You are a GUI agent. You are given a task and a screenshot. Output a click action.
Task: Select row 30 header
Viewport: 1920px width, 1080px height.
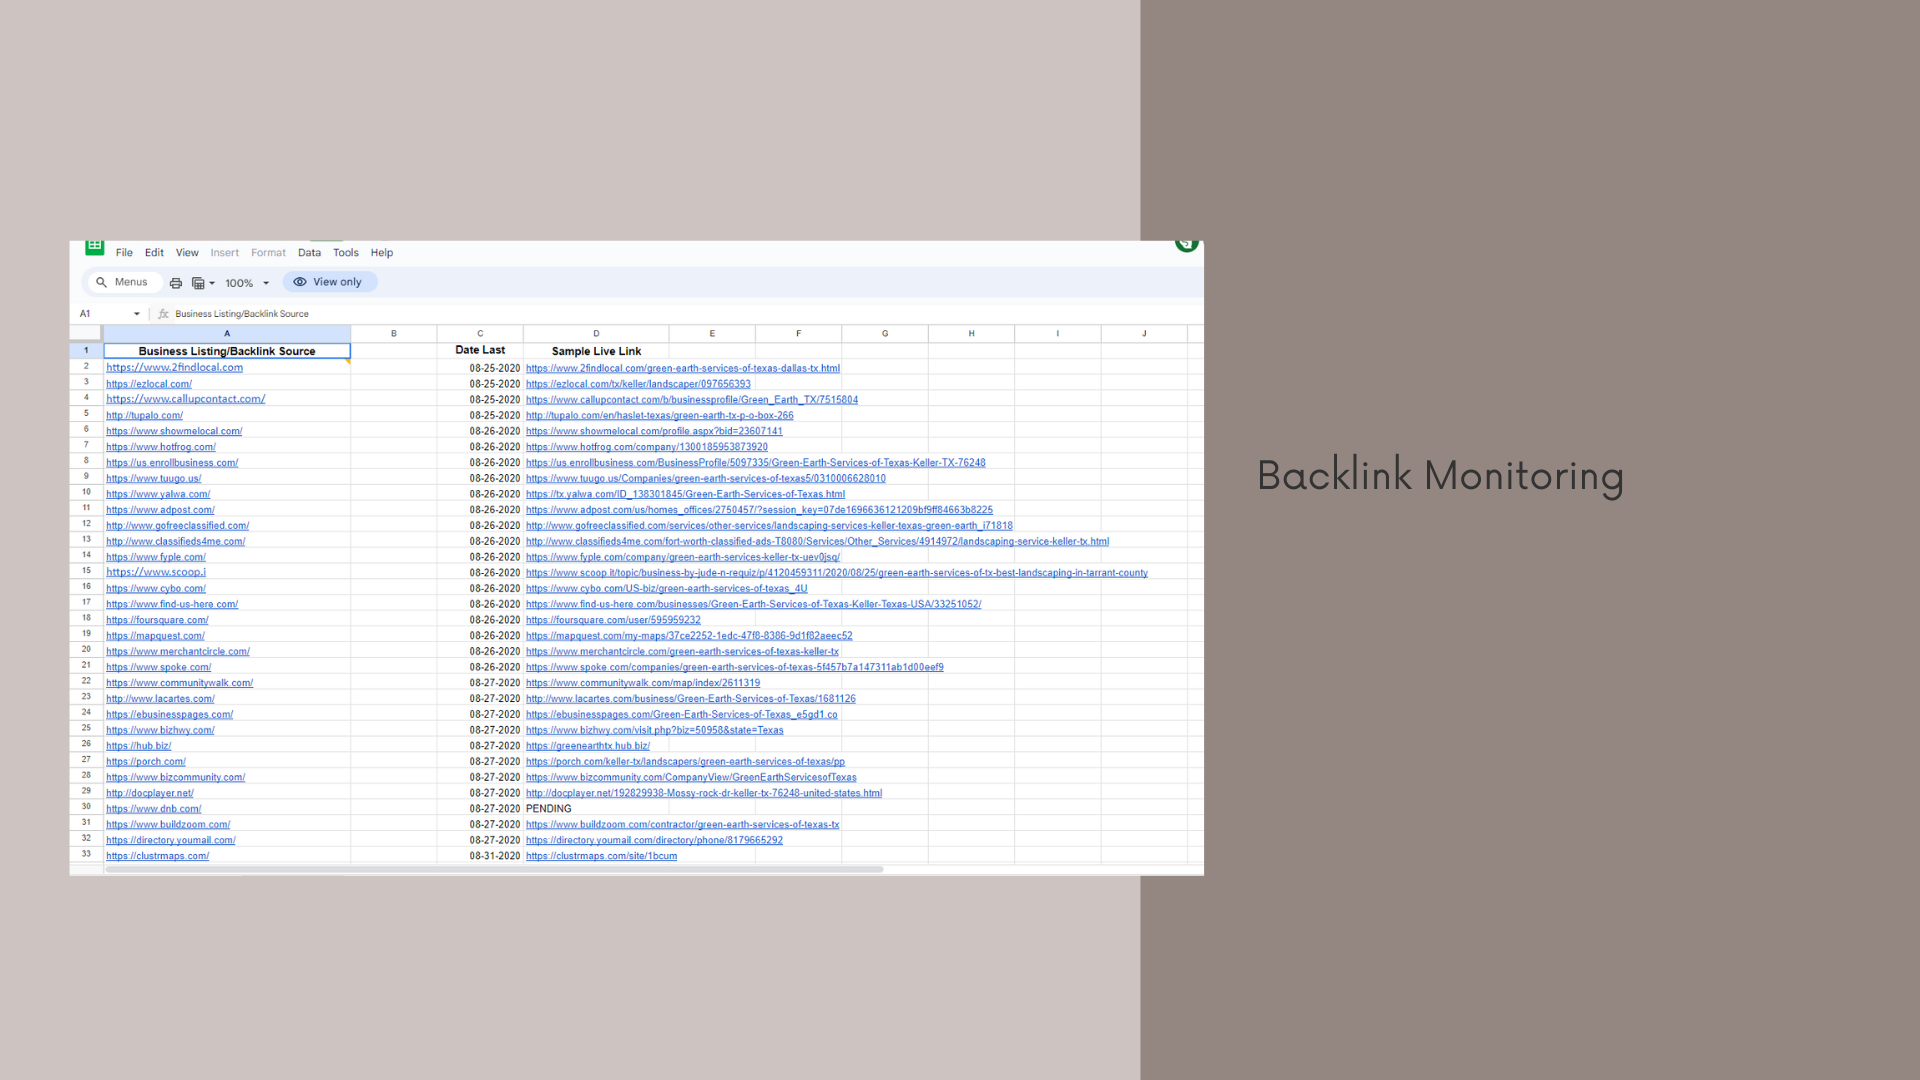(x=86, y=807)
